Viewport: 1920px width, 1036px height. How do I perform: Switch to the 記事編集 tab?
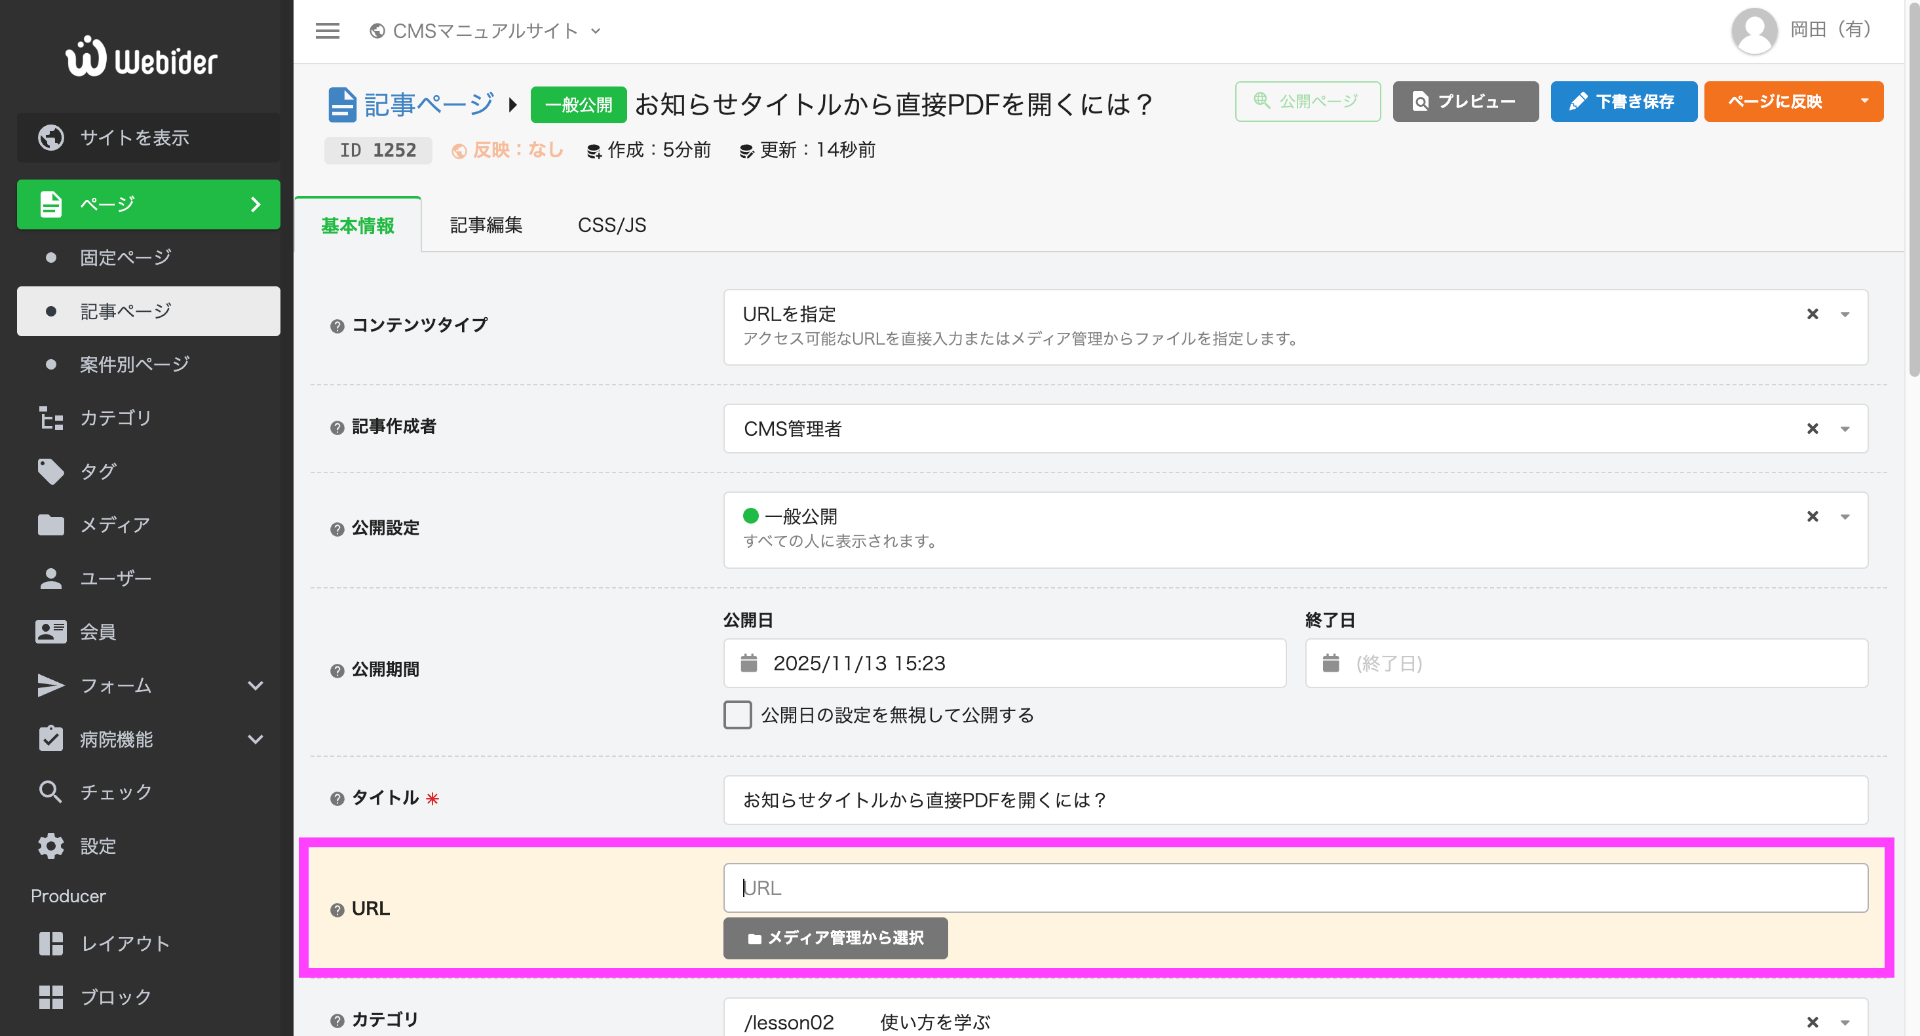(486, 225)
